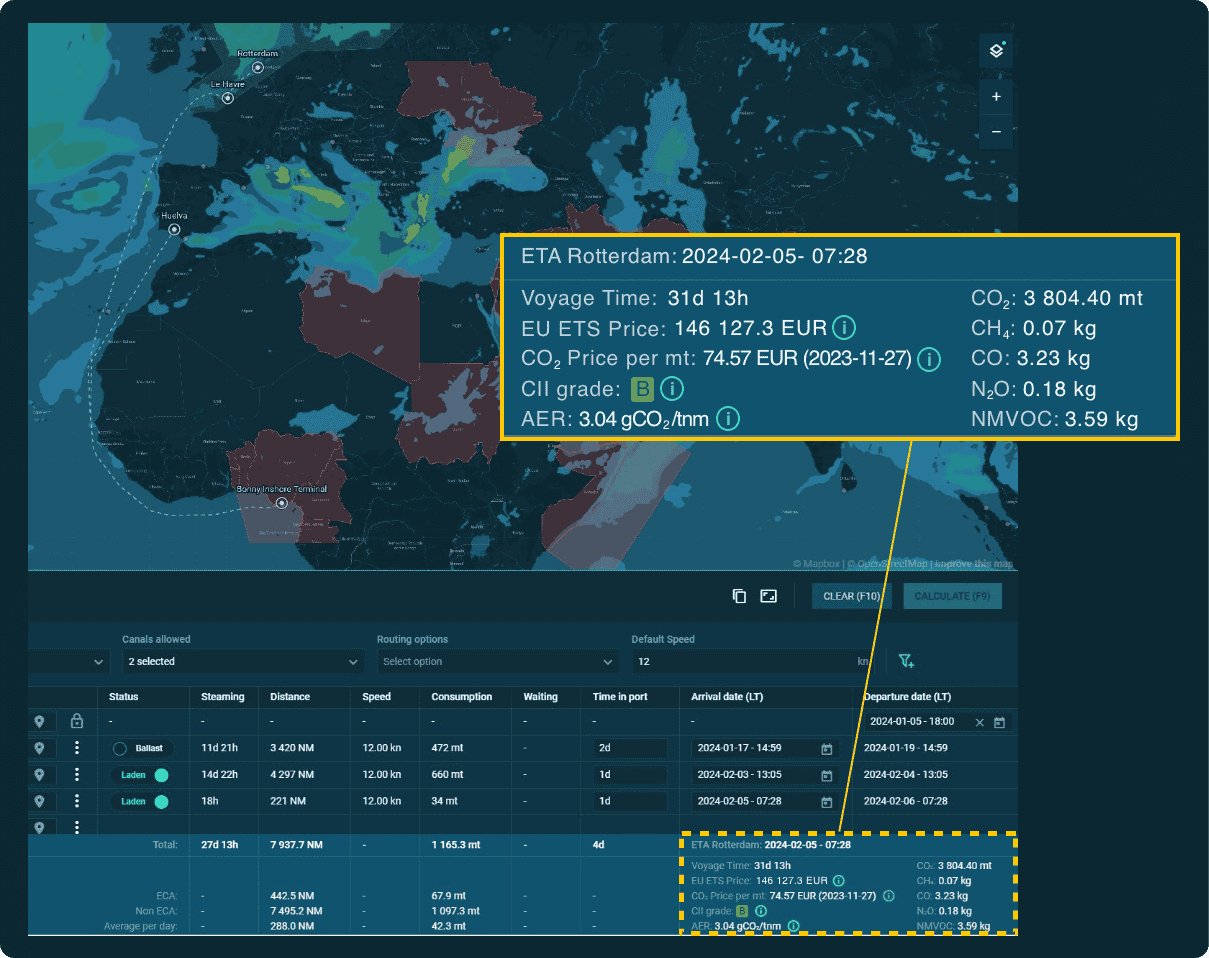Toggle the Laden switch in the 14d 22h row
The image size is (1209, 958).
click(x=140, y=775)
